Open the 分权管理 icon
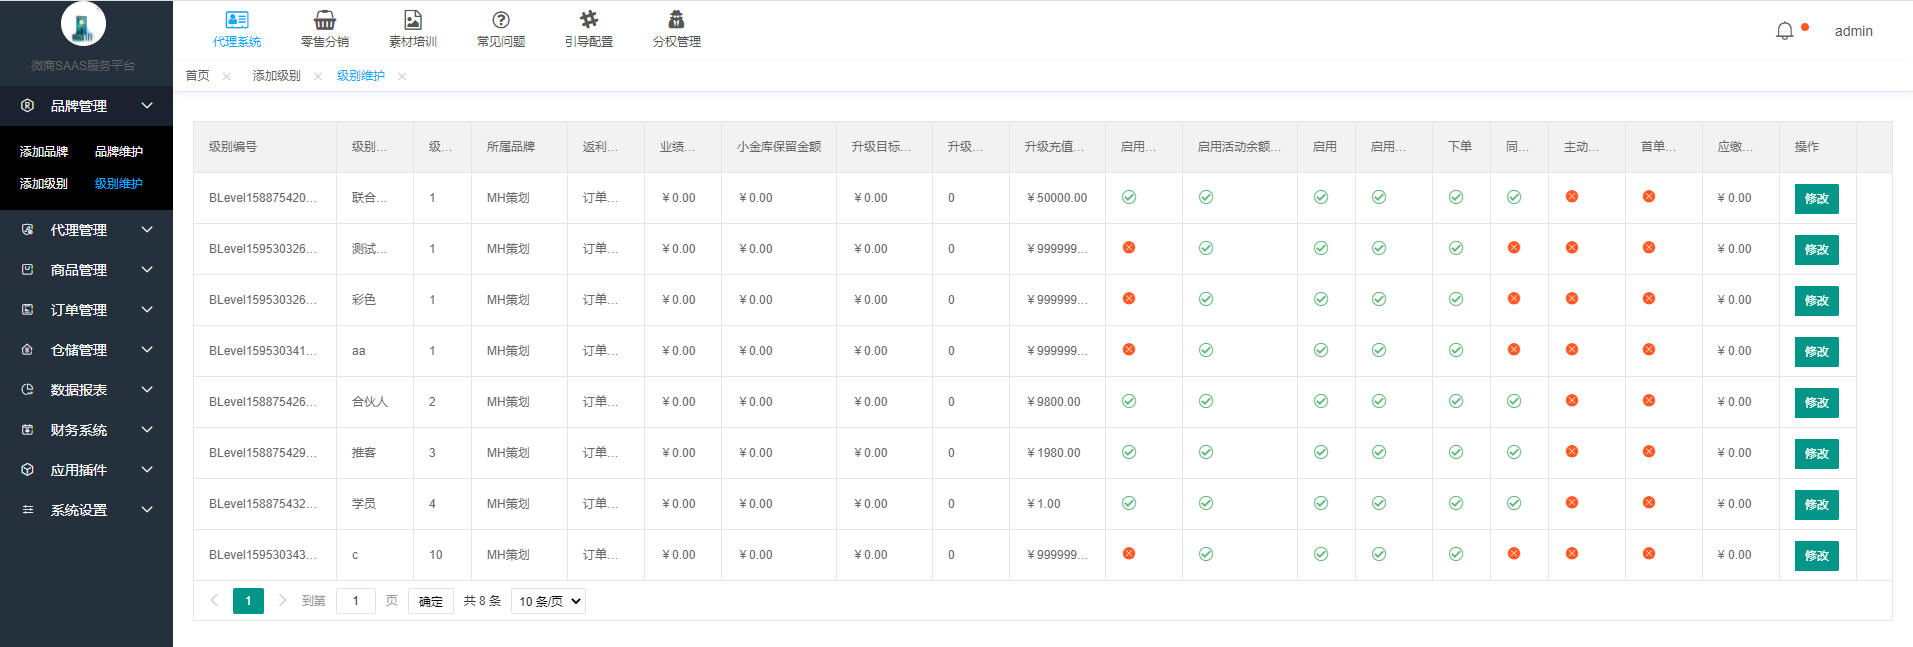 pos(677,20)
